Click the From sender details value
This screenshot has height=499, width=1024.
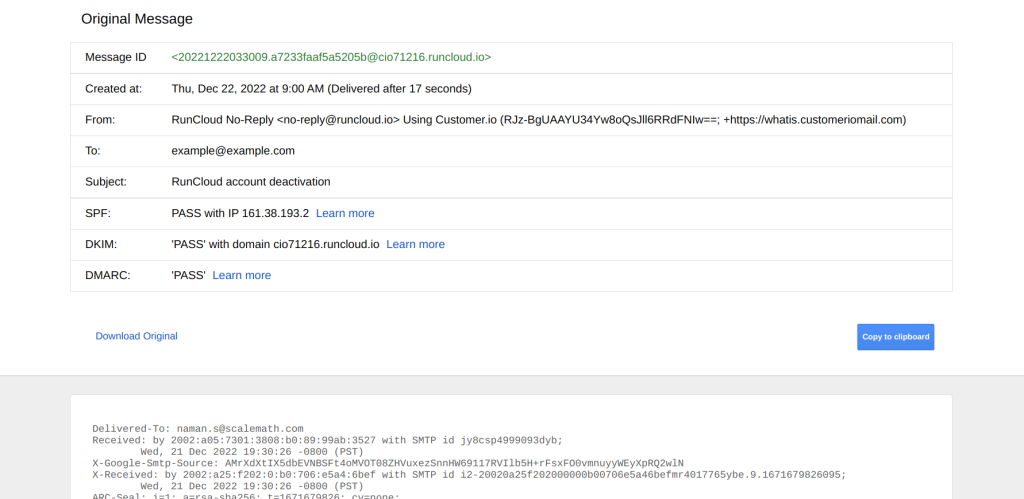coord(539,120)
